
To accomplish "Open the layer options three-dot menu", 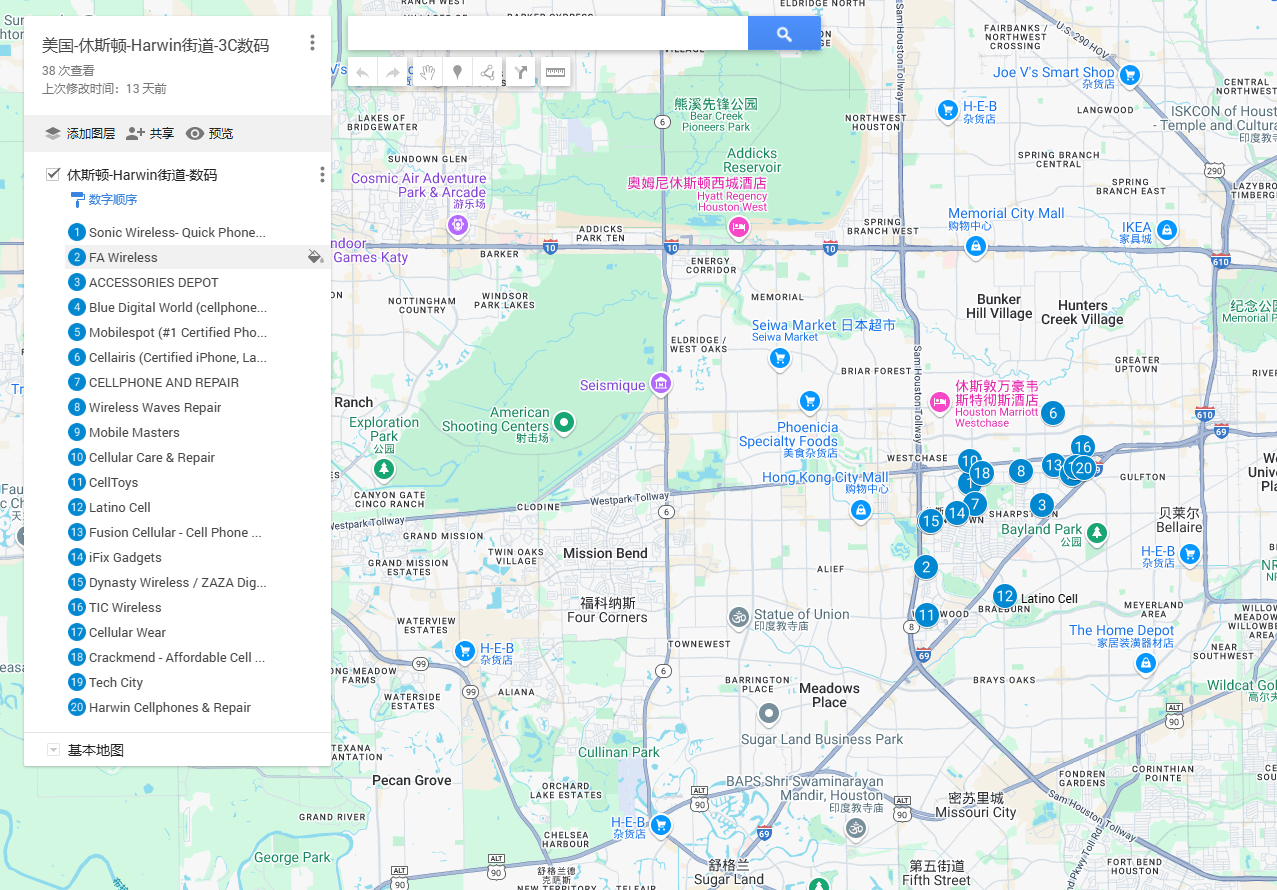I will [322, 175].
